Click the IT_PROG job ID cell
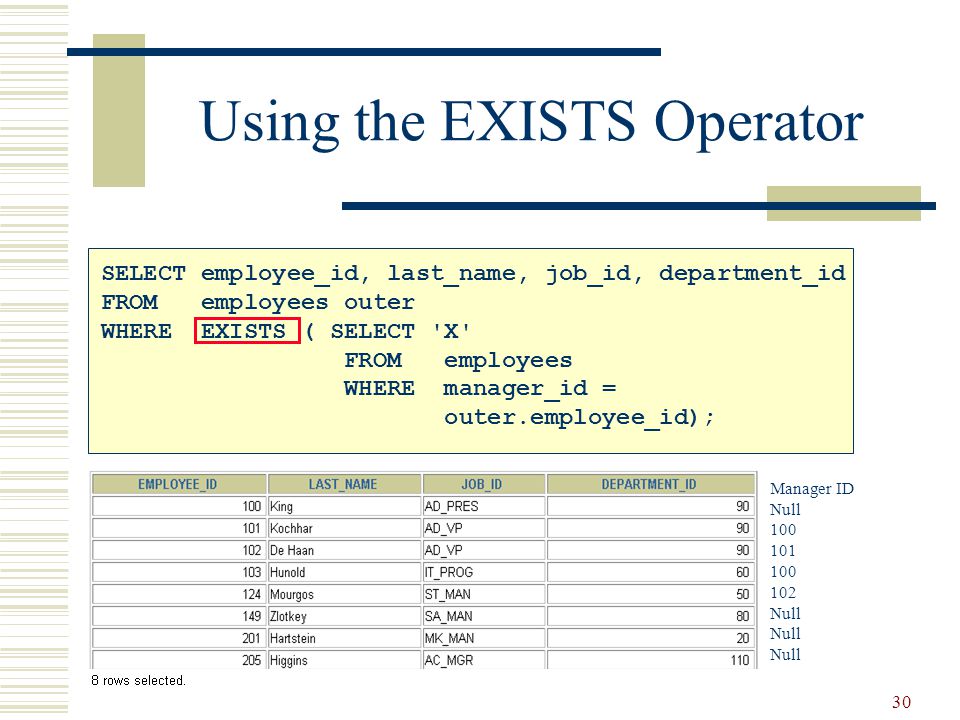960x720 pixels. coord(484,572)
